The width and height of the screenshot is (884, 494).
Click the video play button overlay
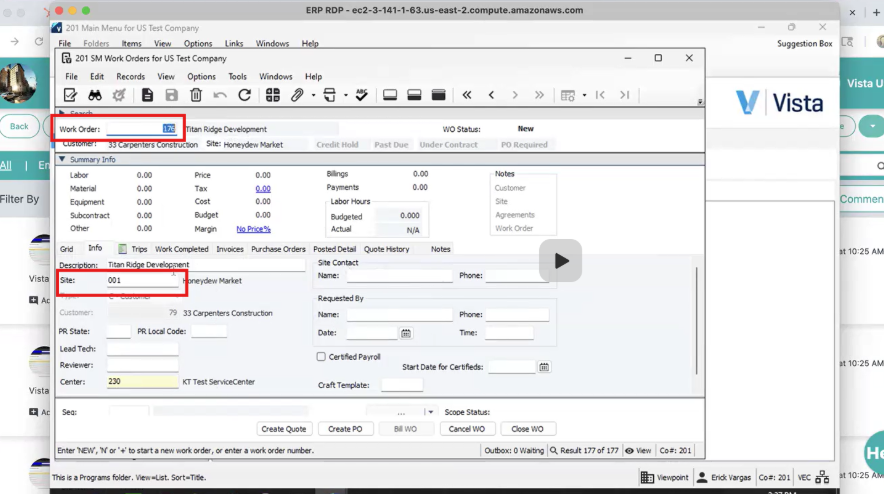tap(560, 261)
